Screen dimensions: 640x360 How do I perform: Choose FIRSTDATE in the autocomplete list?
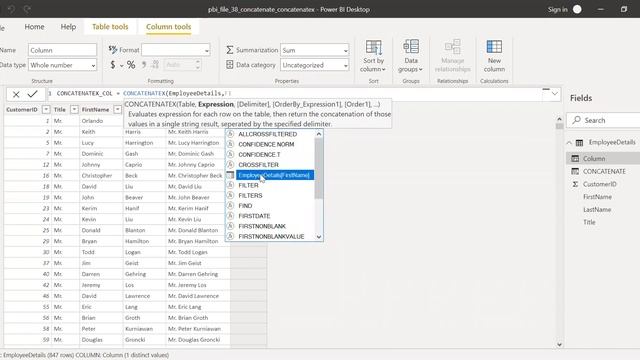pos(254,216)
